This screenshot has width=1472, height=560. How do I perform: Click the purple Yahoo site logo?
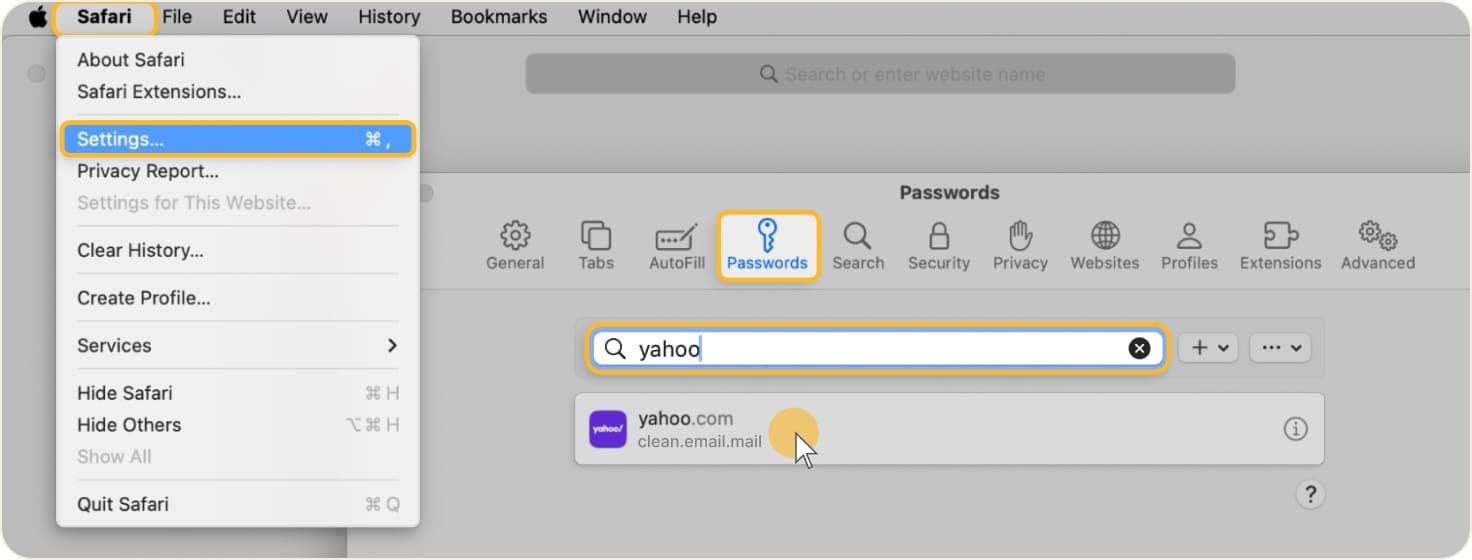[x=608, y=429]
